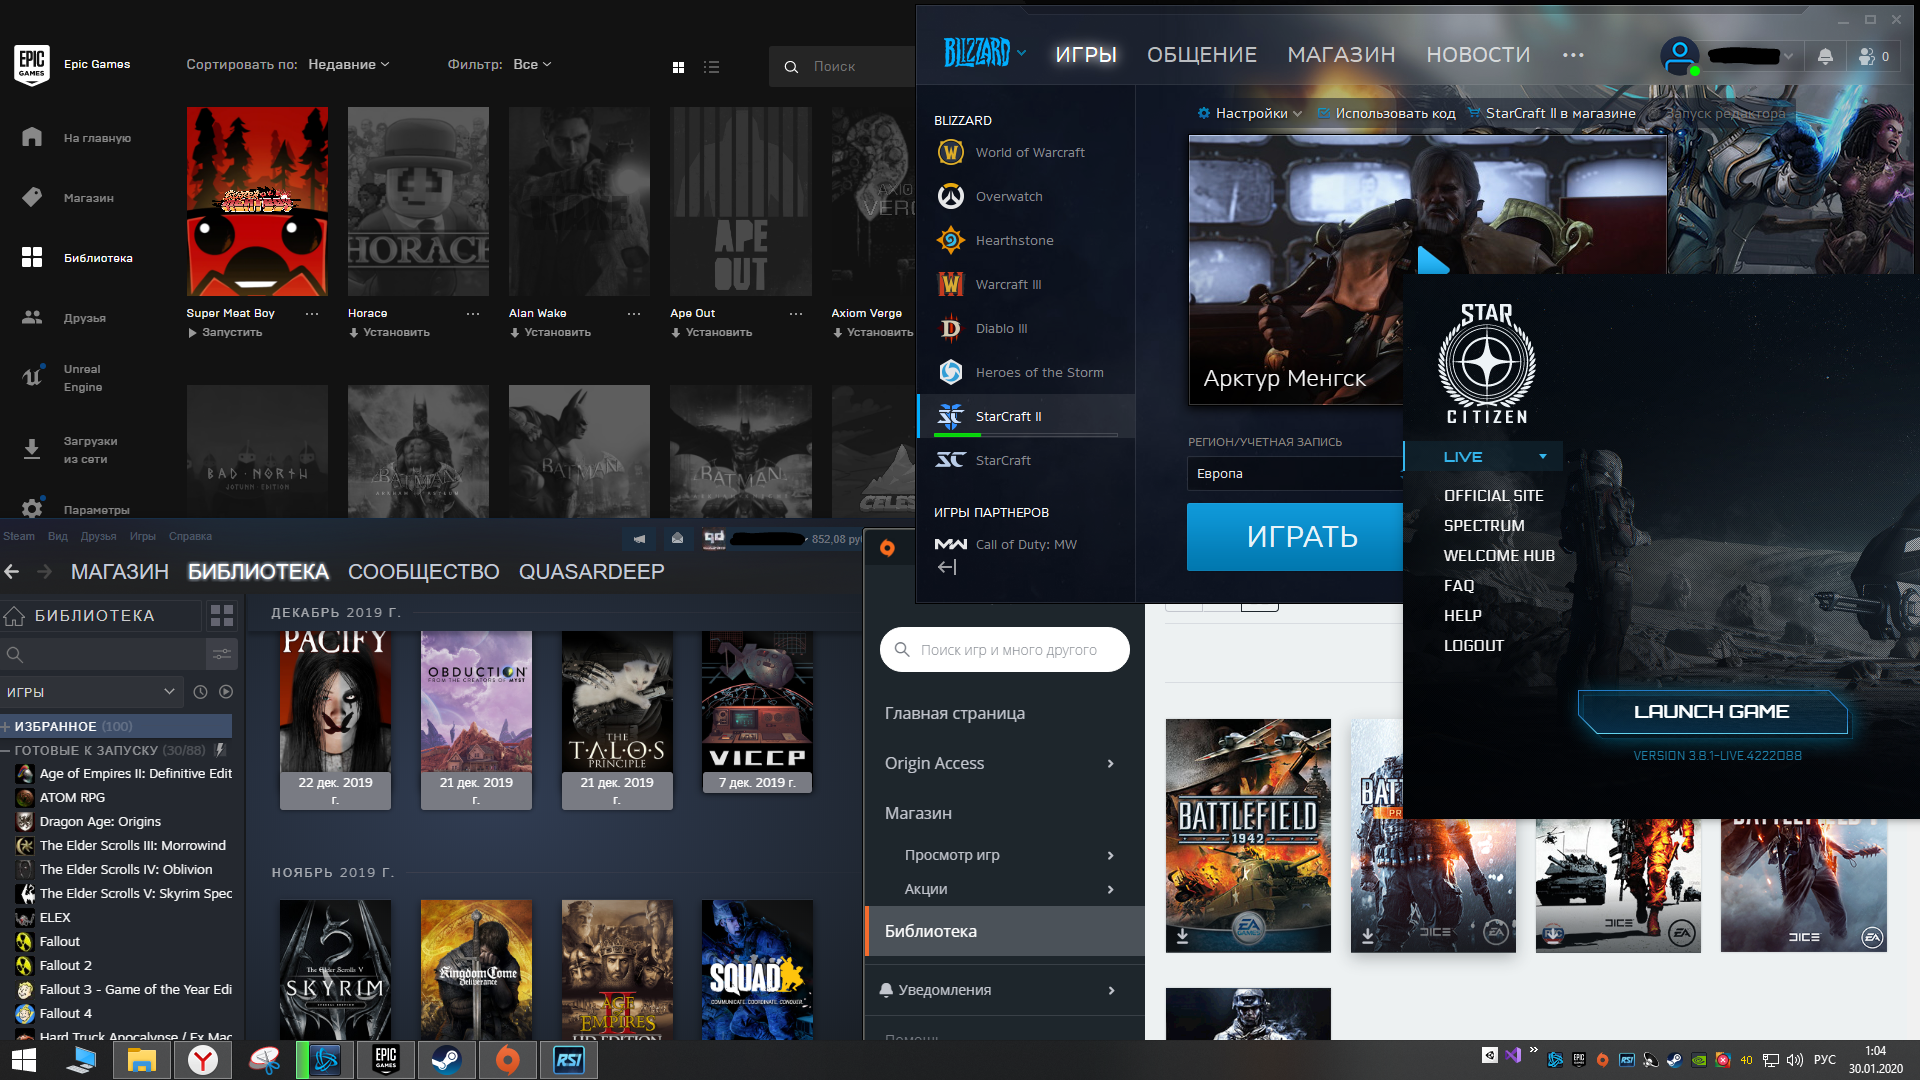Open Steam library advanced filter icon
The height and width of the screenshot is (1080, 1920).
(x=221, y=654)
